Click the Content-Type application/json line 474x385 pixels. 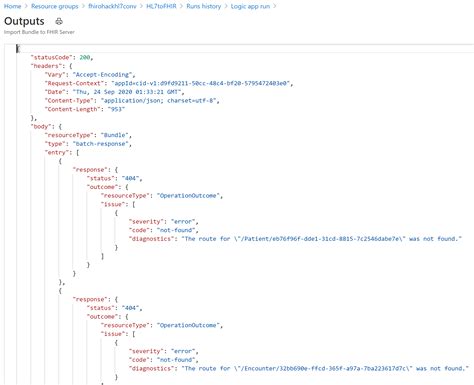132,101
